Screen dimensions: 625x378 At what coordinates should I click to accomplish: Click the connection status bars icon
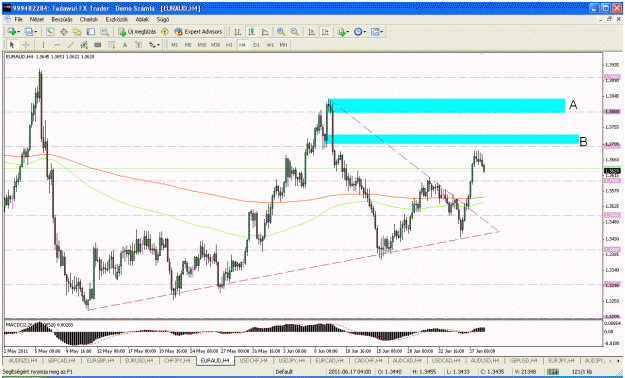(x=552, y=372)
